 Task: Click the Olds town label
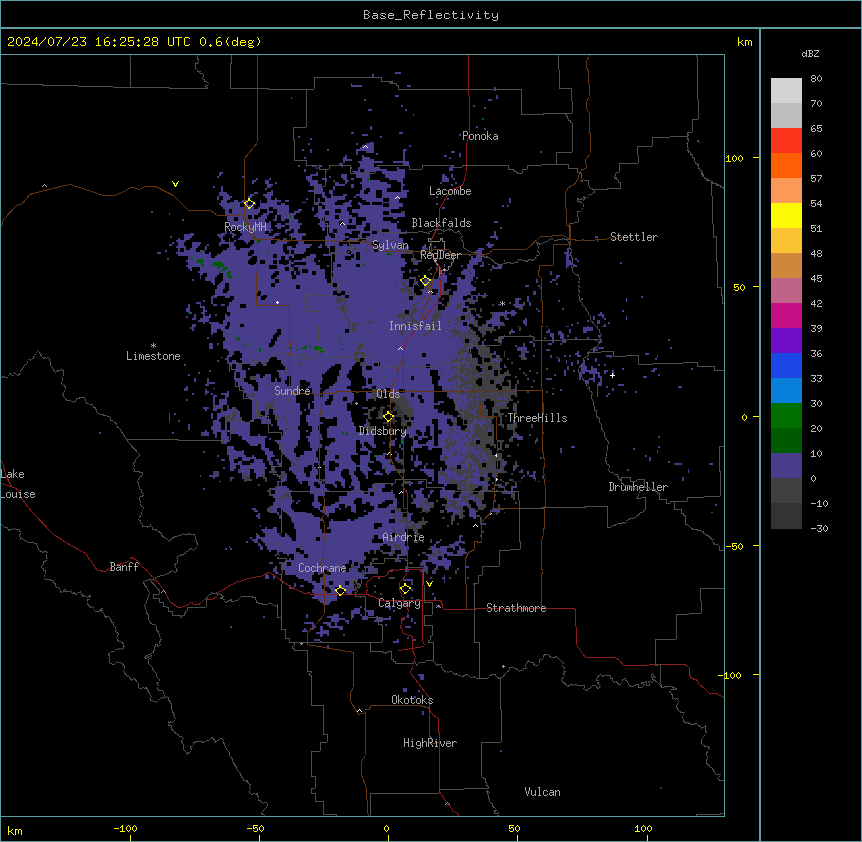click(x=388, y=394)
